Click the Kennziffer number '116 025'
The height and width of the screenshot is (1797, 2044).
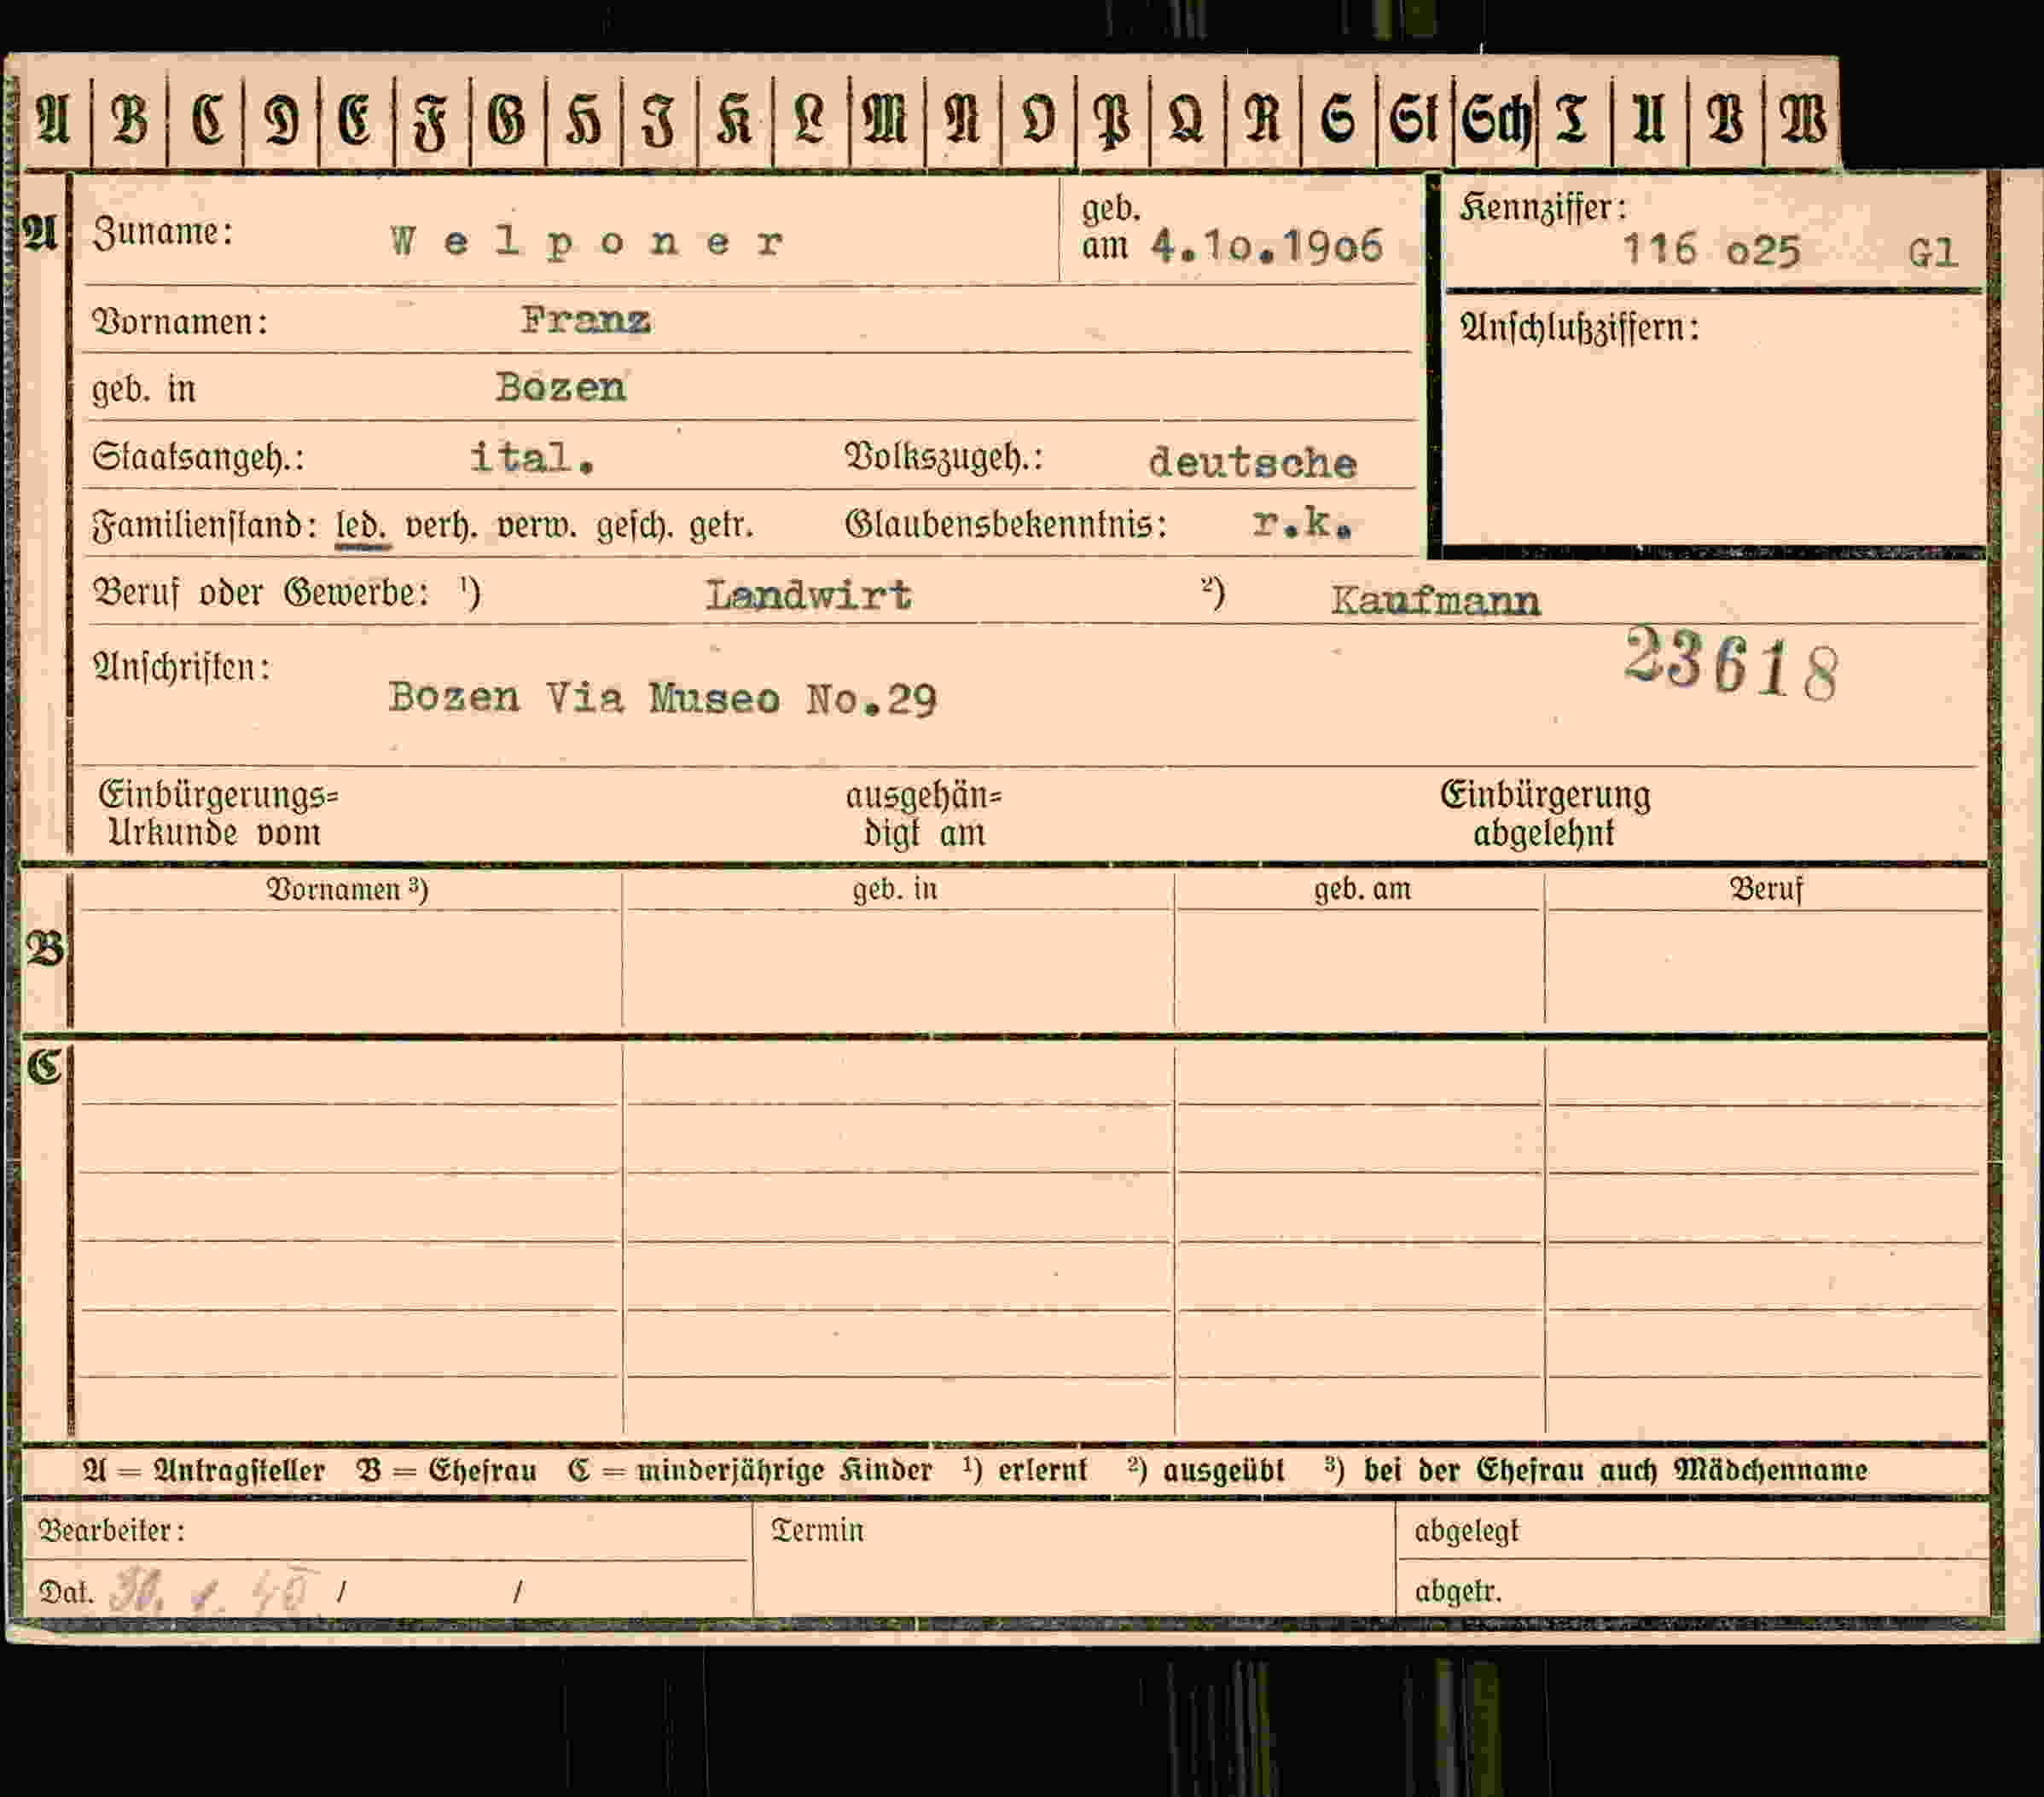(1711, 250)
